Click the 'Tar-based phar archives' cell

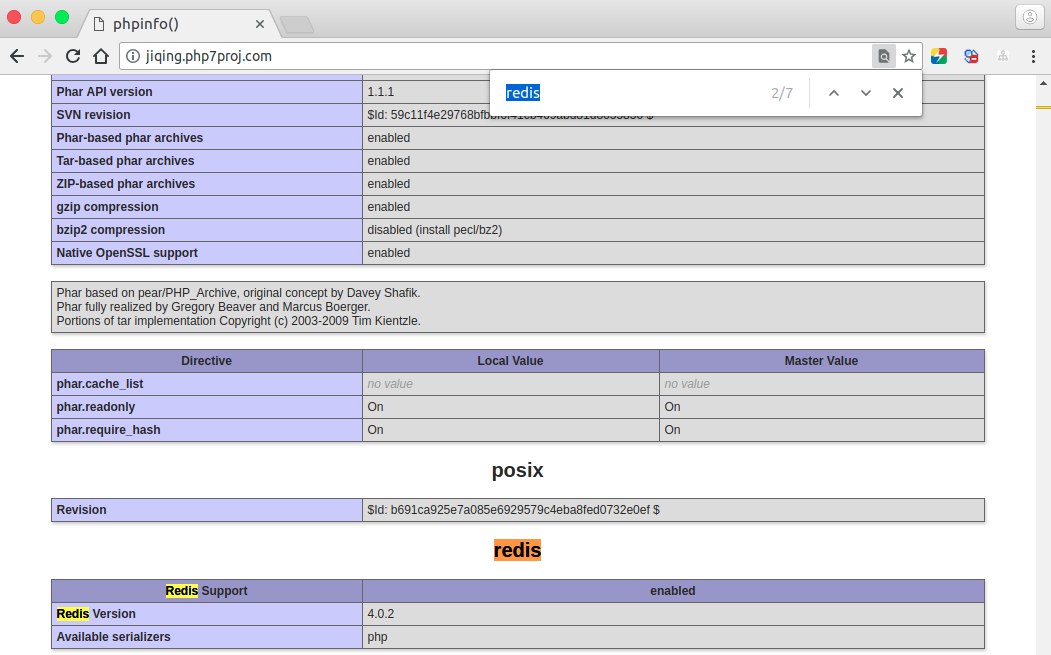pyautogui.click(x=206, y=161)
